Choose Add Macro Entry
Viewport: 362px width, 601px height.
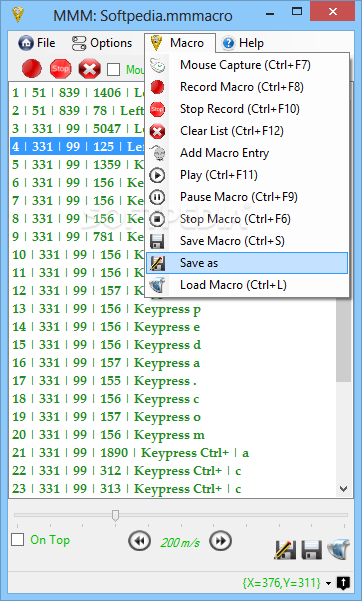point(247,153)
